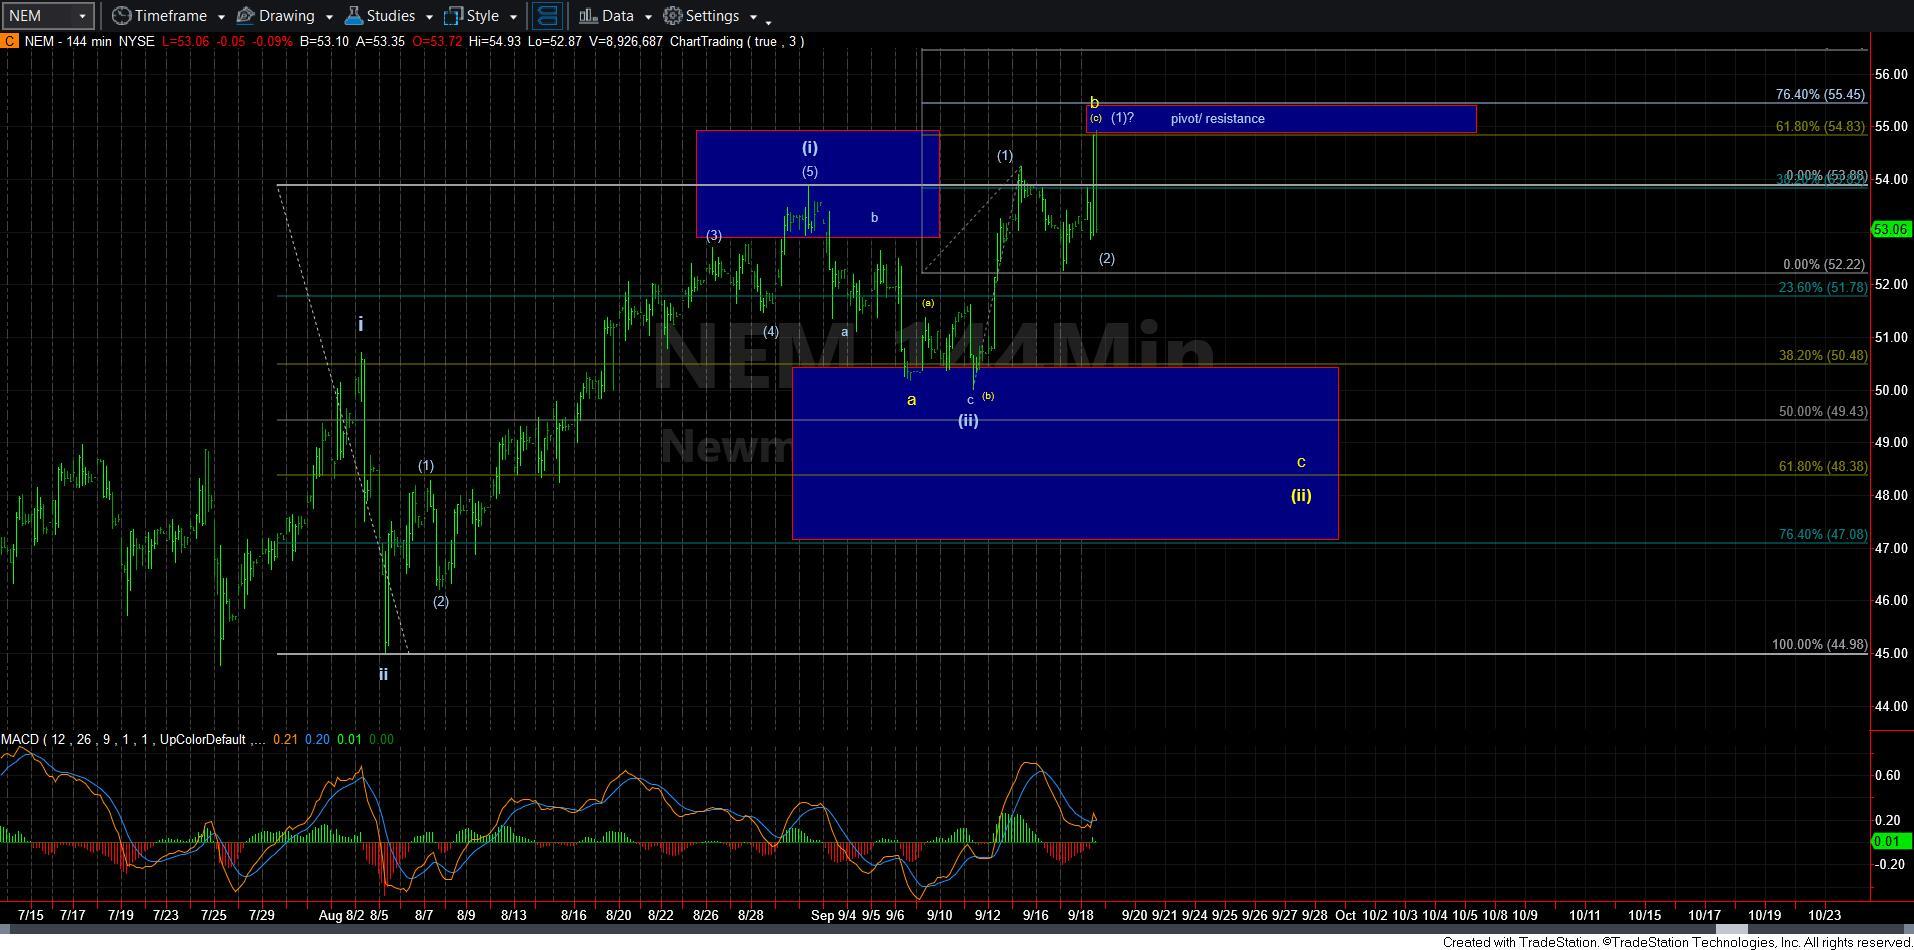Expand the NEM symbol dropdown arrow
Screen dimensions: 1914x950
(82, 16)
